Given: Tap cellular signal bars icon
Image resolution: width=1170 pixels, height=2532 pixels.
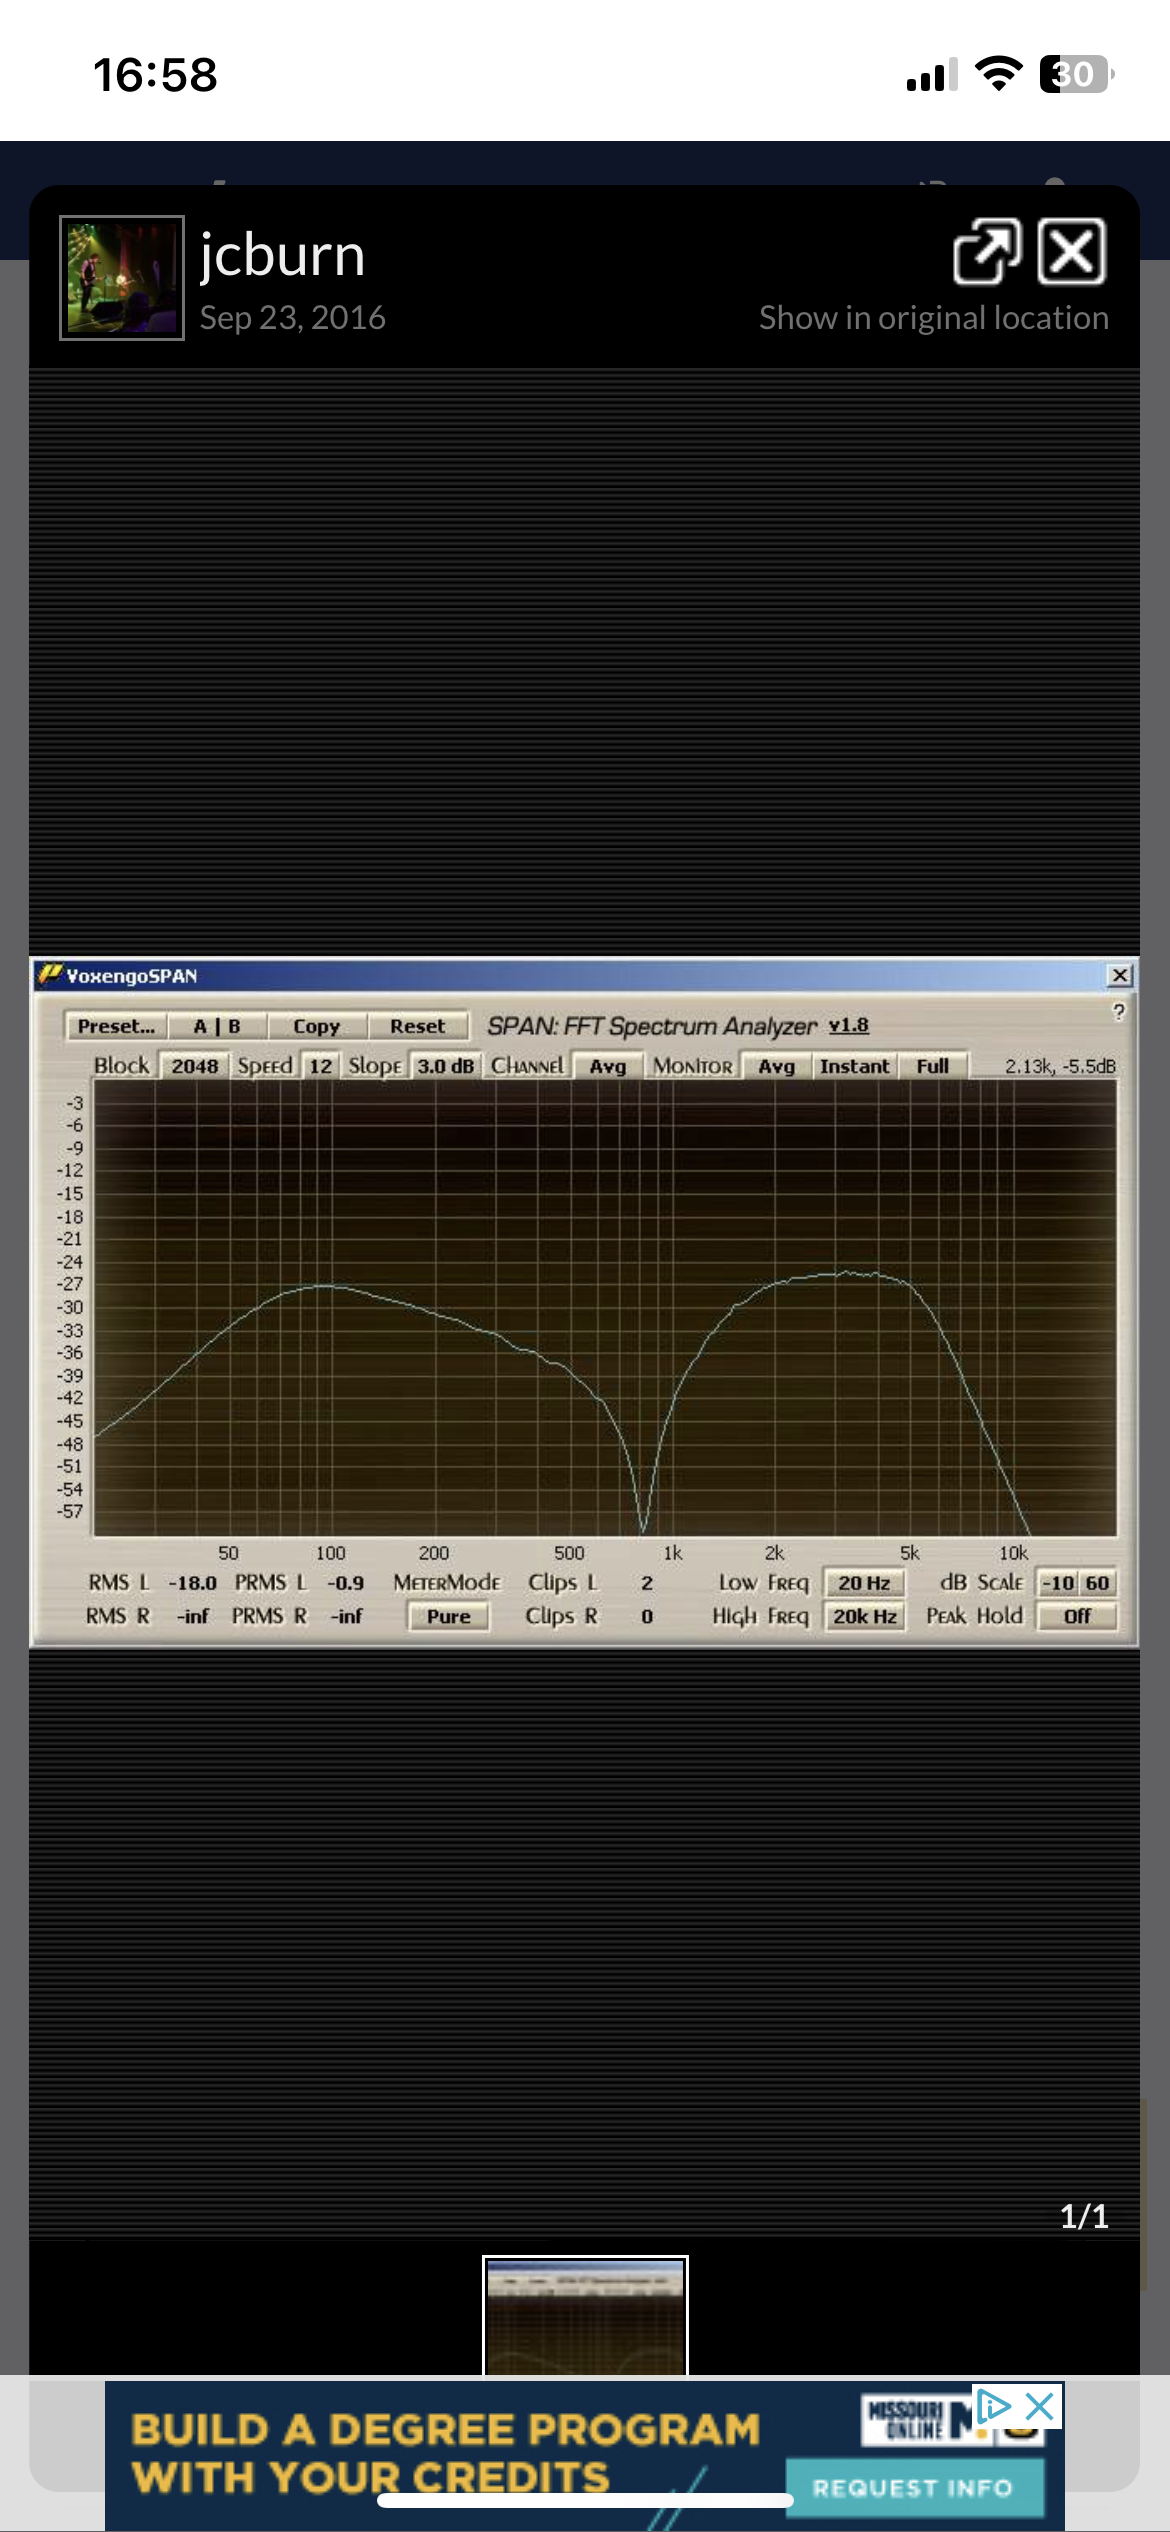Looking at the screenshot, I should (932, 75).
